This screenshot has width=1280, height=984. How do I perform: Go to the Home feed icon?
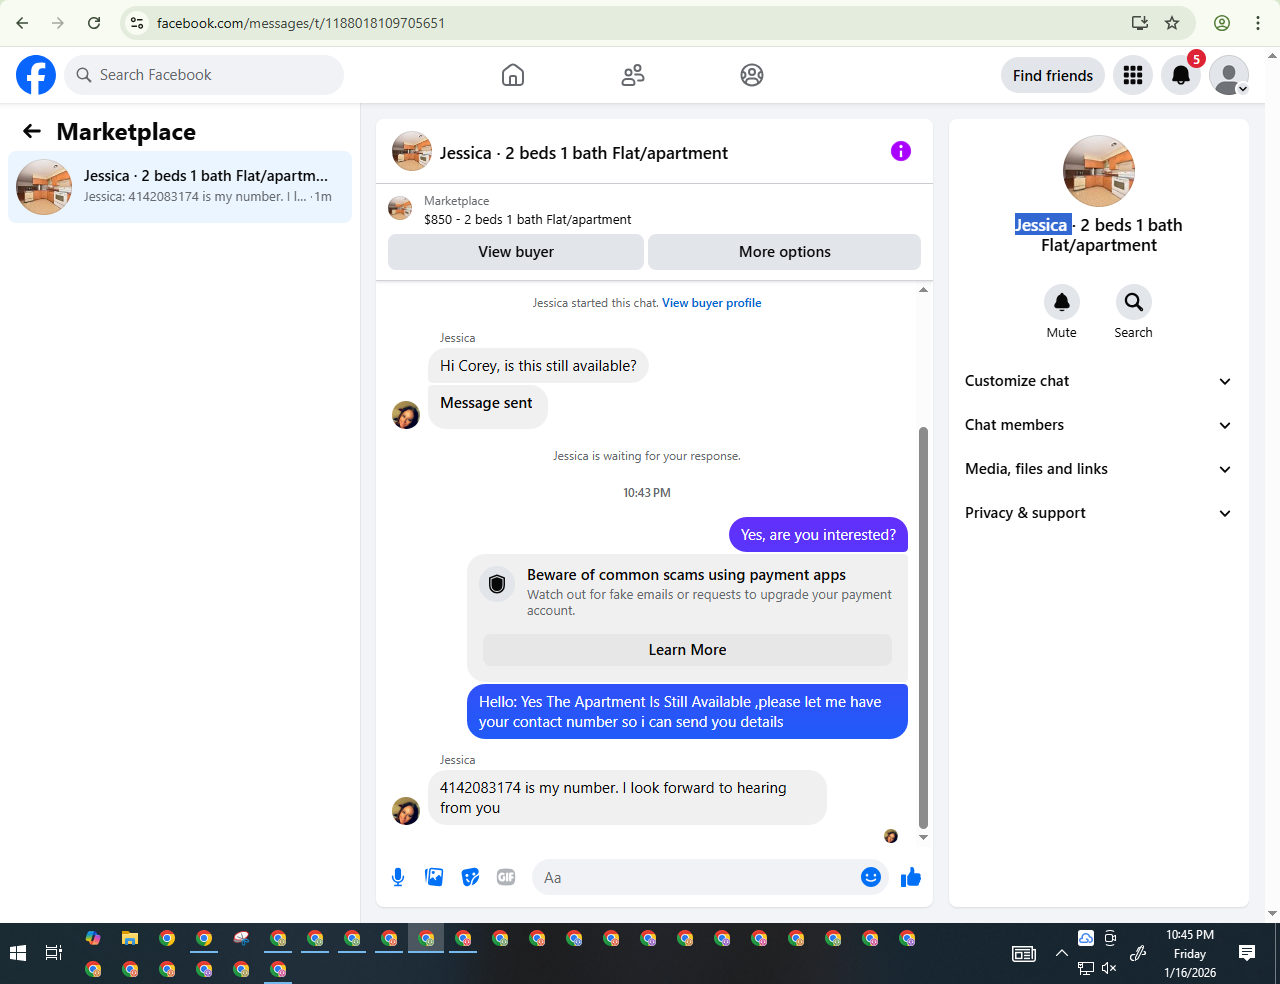[513, 75]
